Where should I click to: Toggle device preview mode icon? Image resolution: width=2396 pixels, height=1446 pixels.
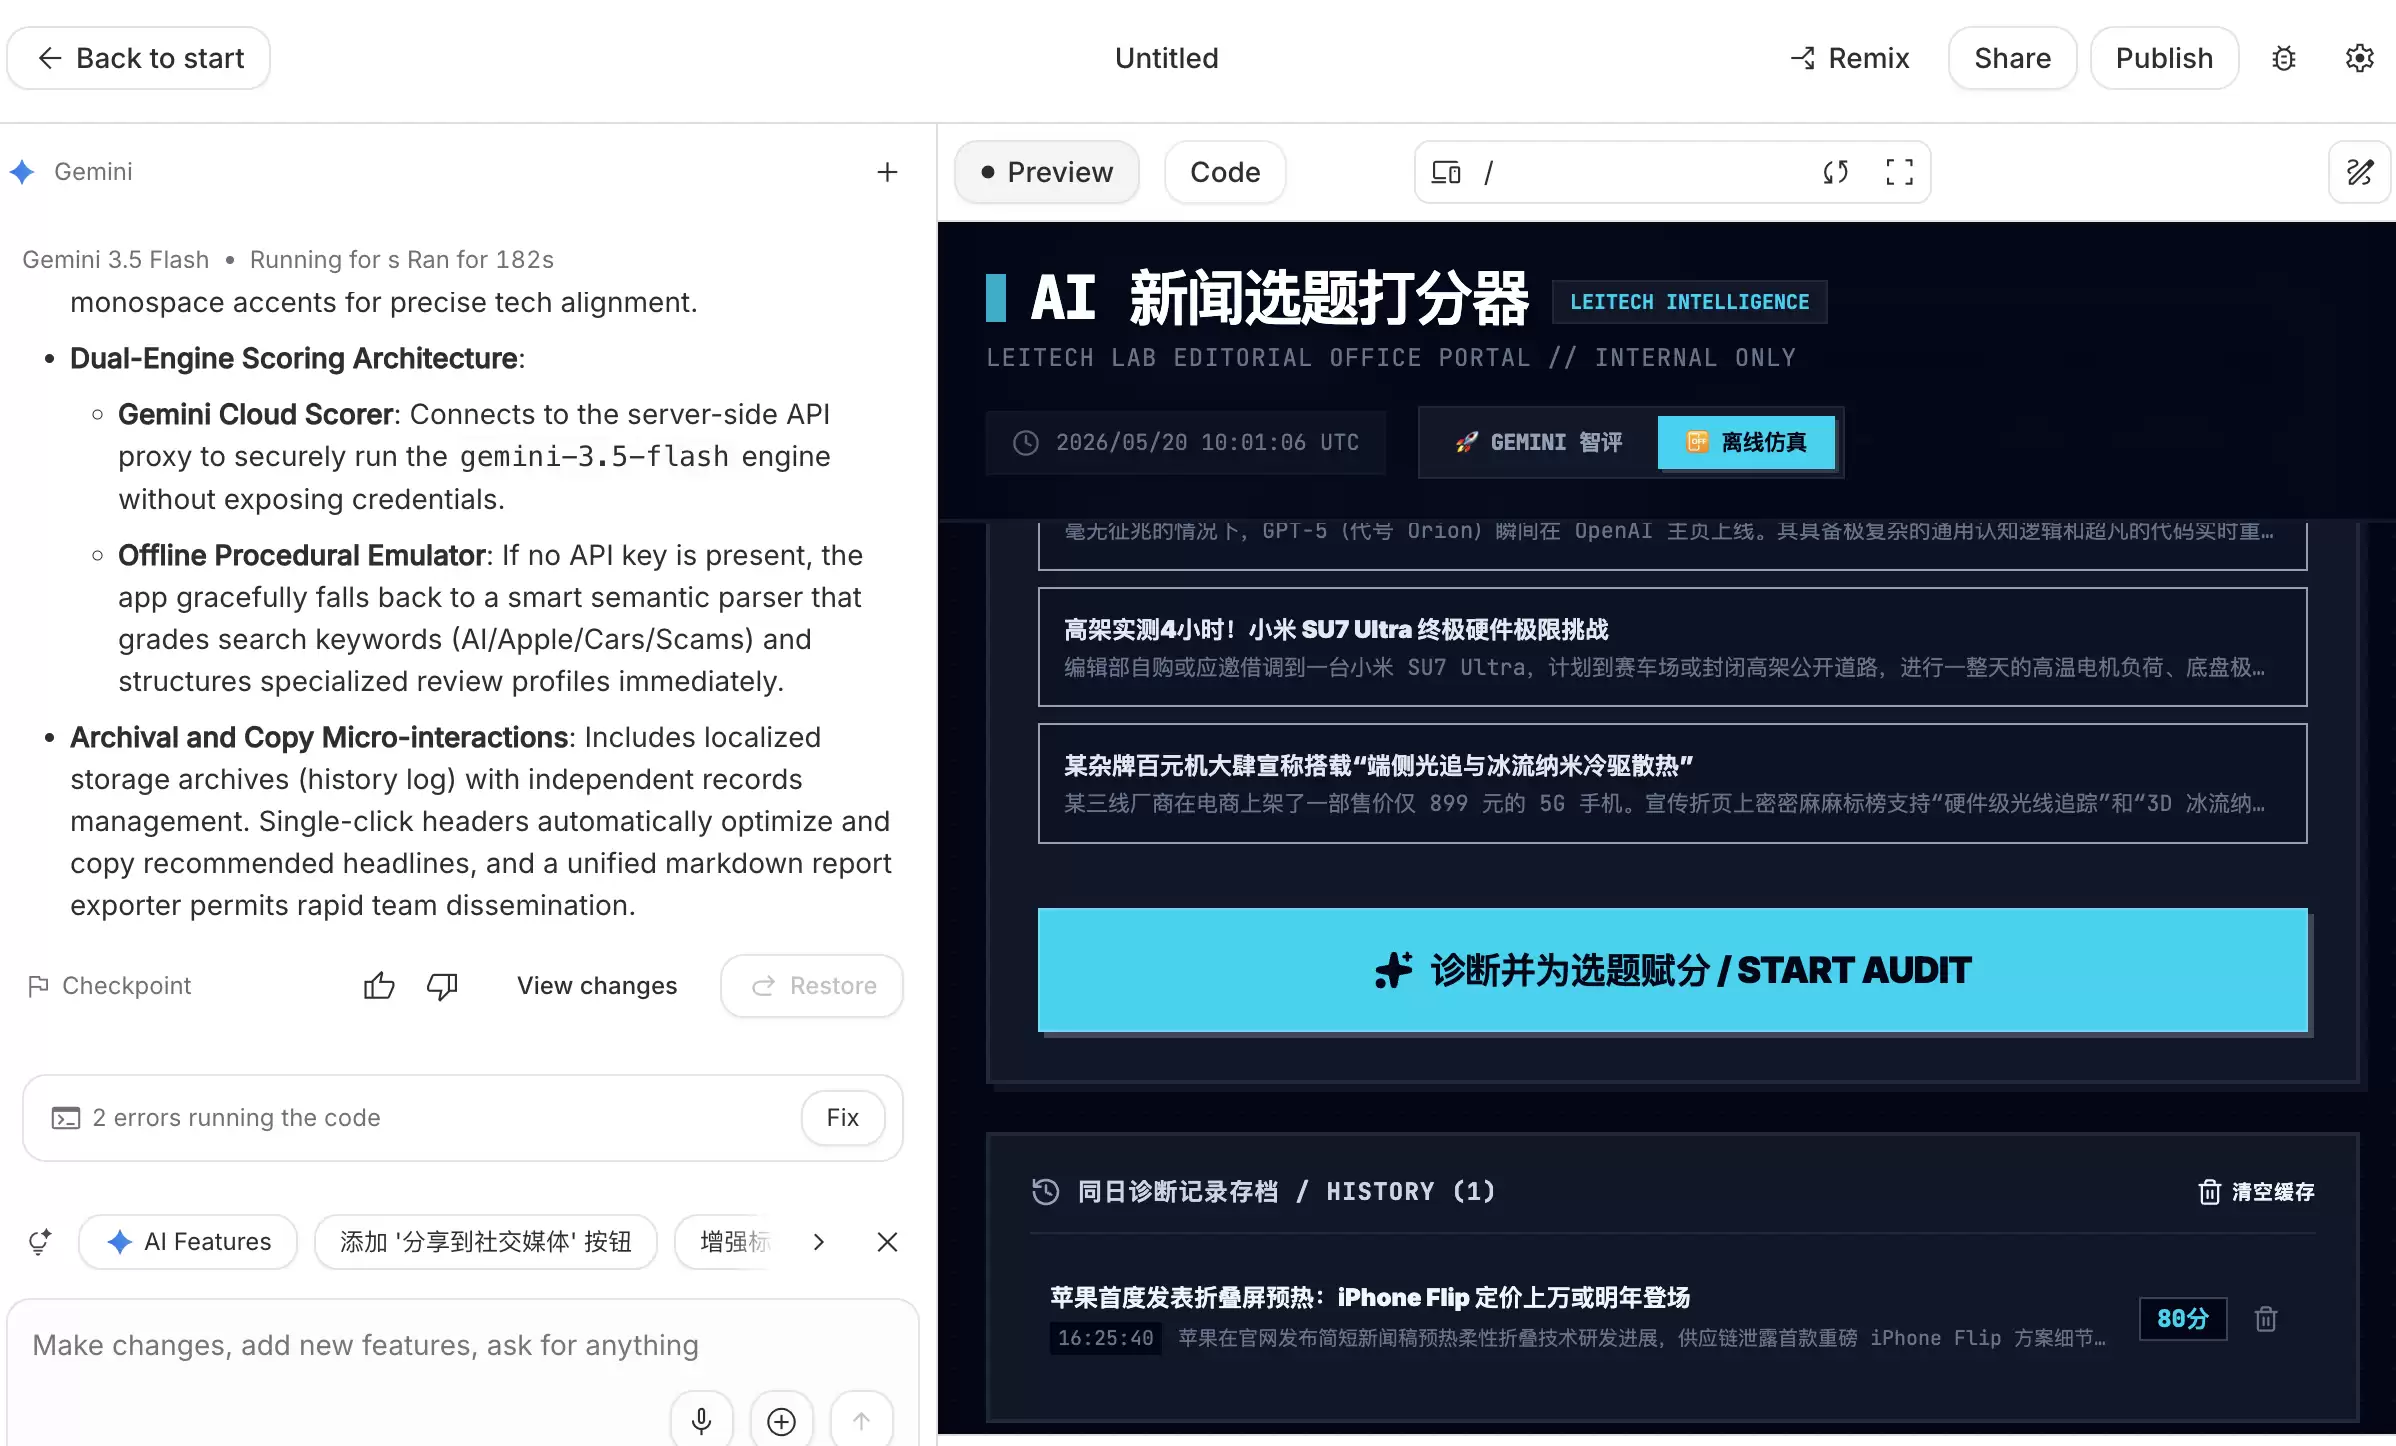pyautogui.click(x=1446, y=172)
